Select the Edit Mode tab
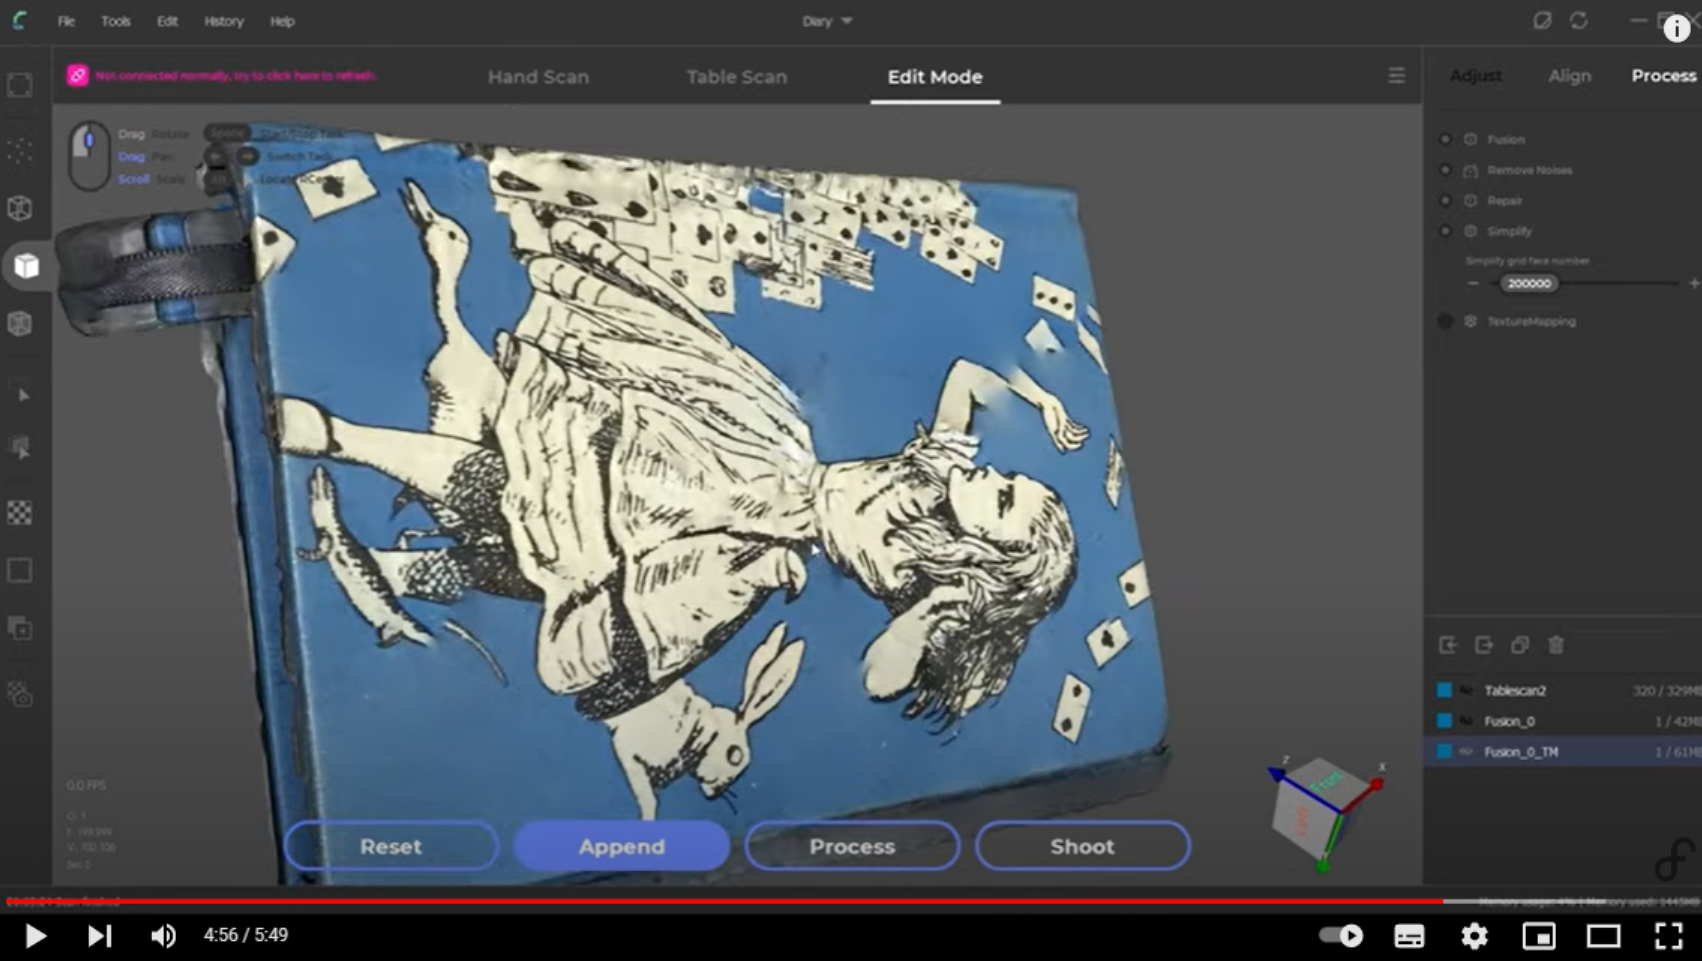 (935, 76)
